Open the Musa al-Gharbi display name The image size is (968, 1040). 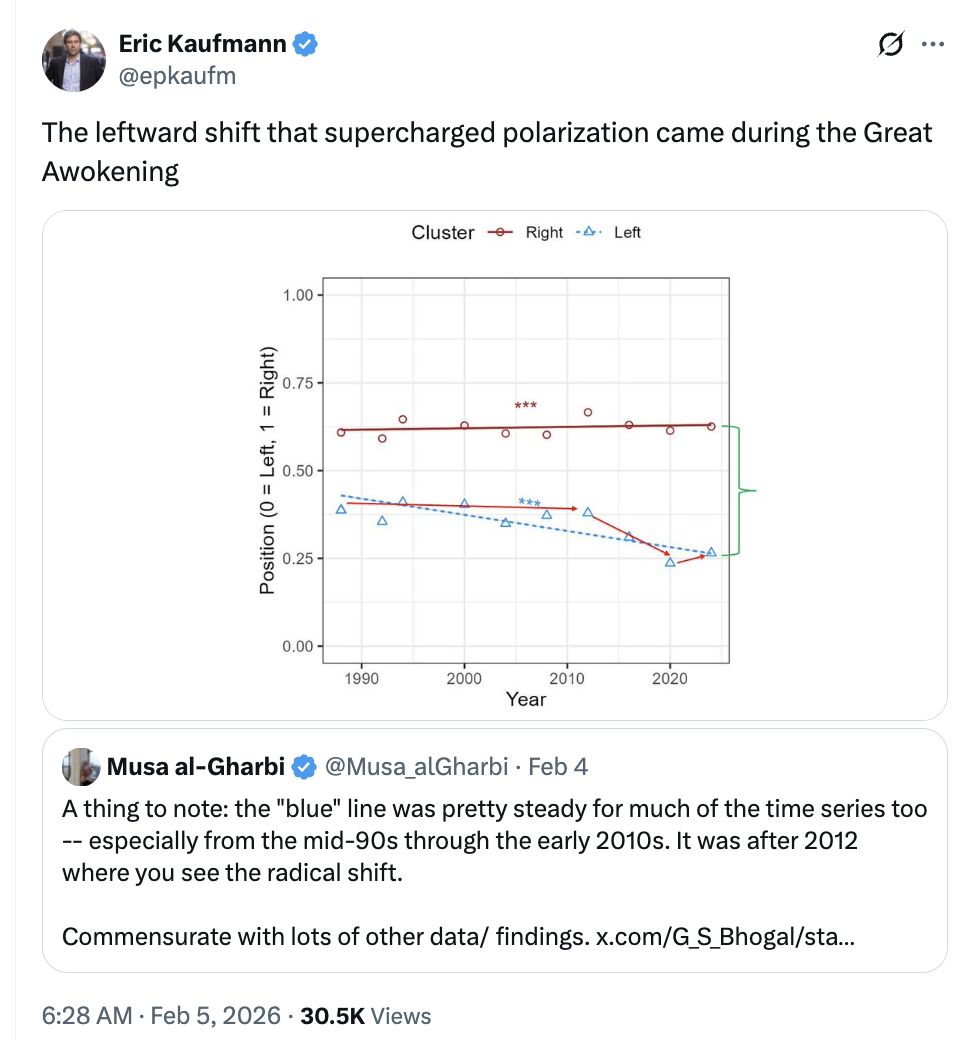point(196,767)
